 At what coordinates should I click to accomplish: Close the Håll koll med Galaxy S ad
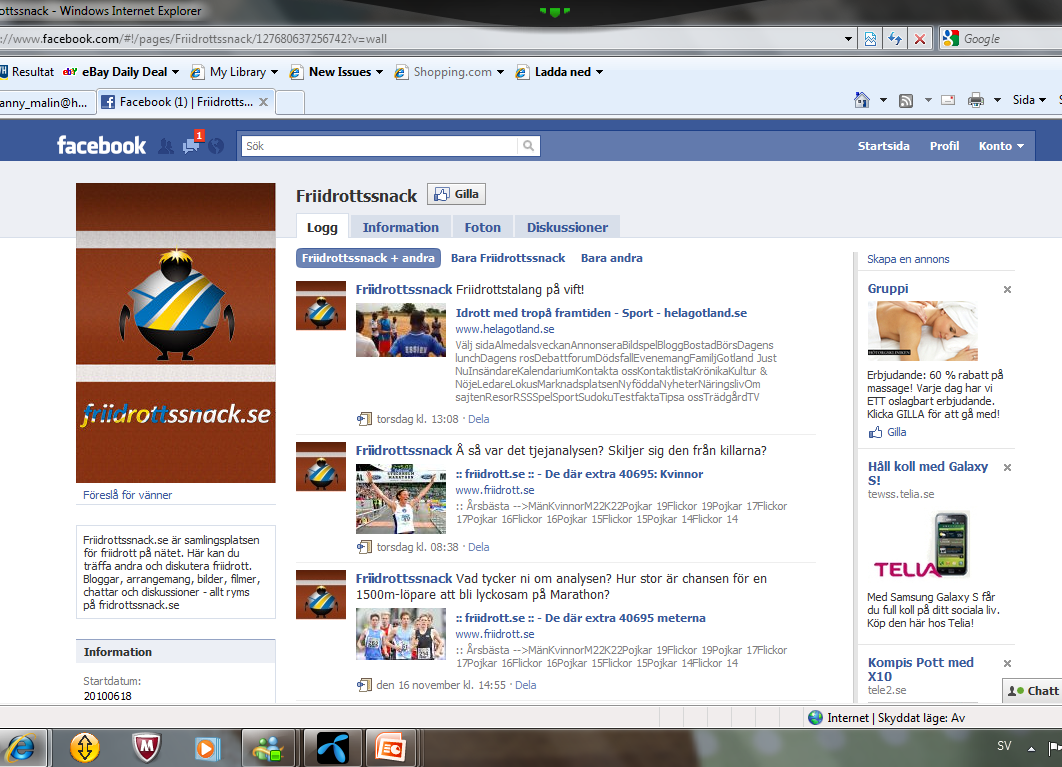(x=1007, y=468)
